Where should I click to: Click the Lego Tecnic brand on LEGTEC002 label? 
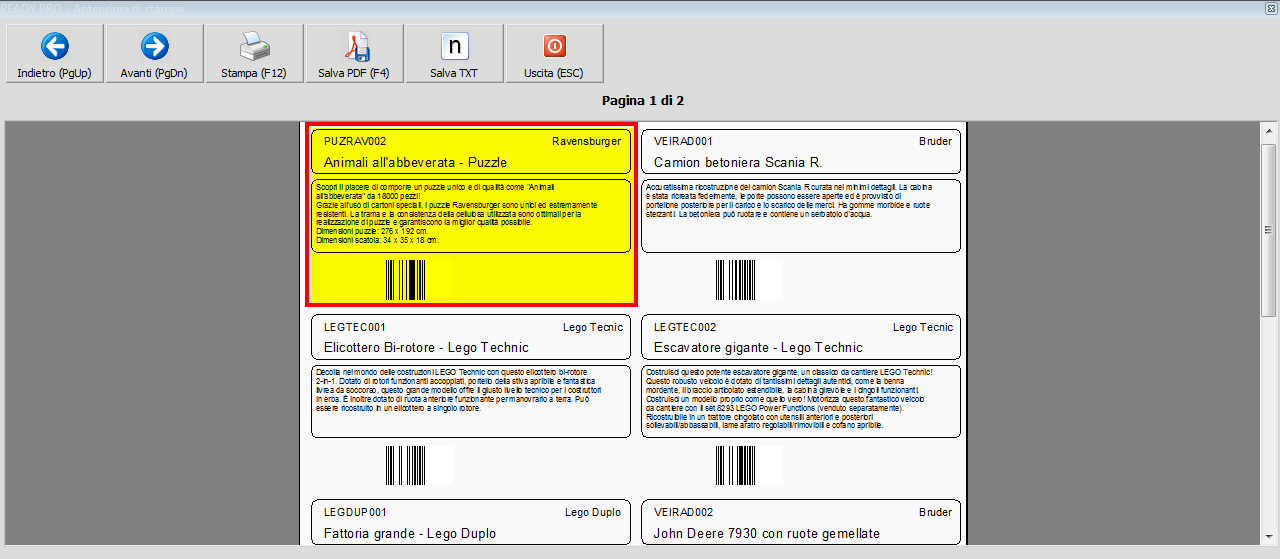[923, 327]
